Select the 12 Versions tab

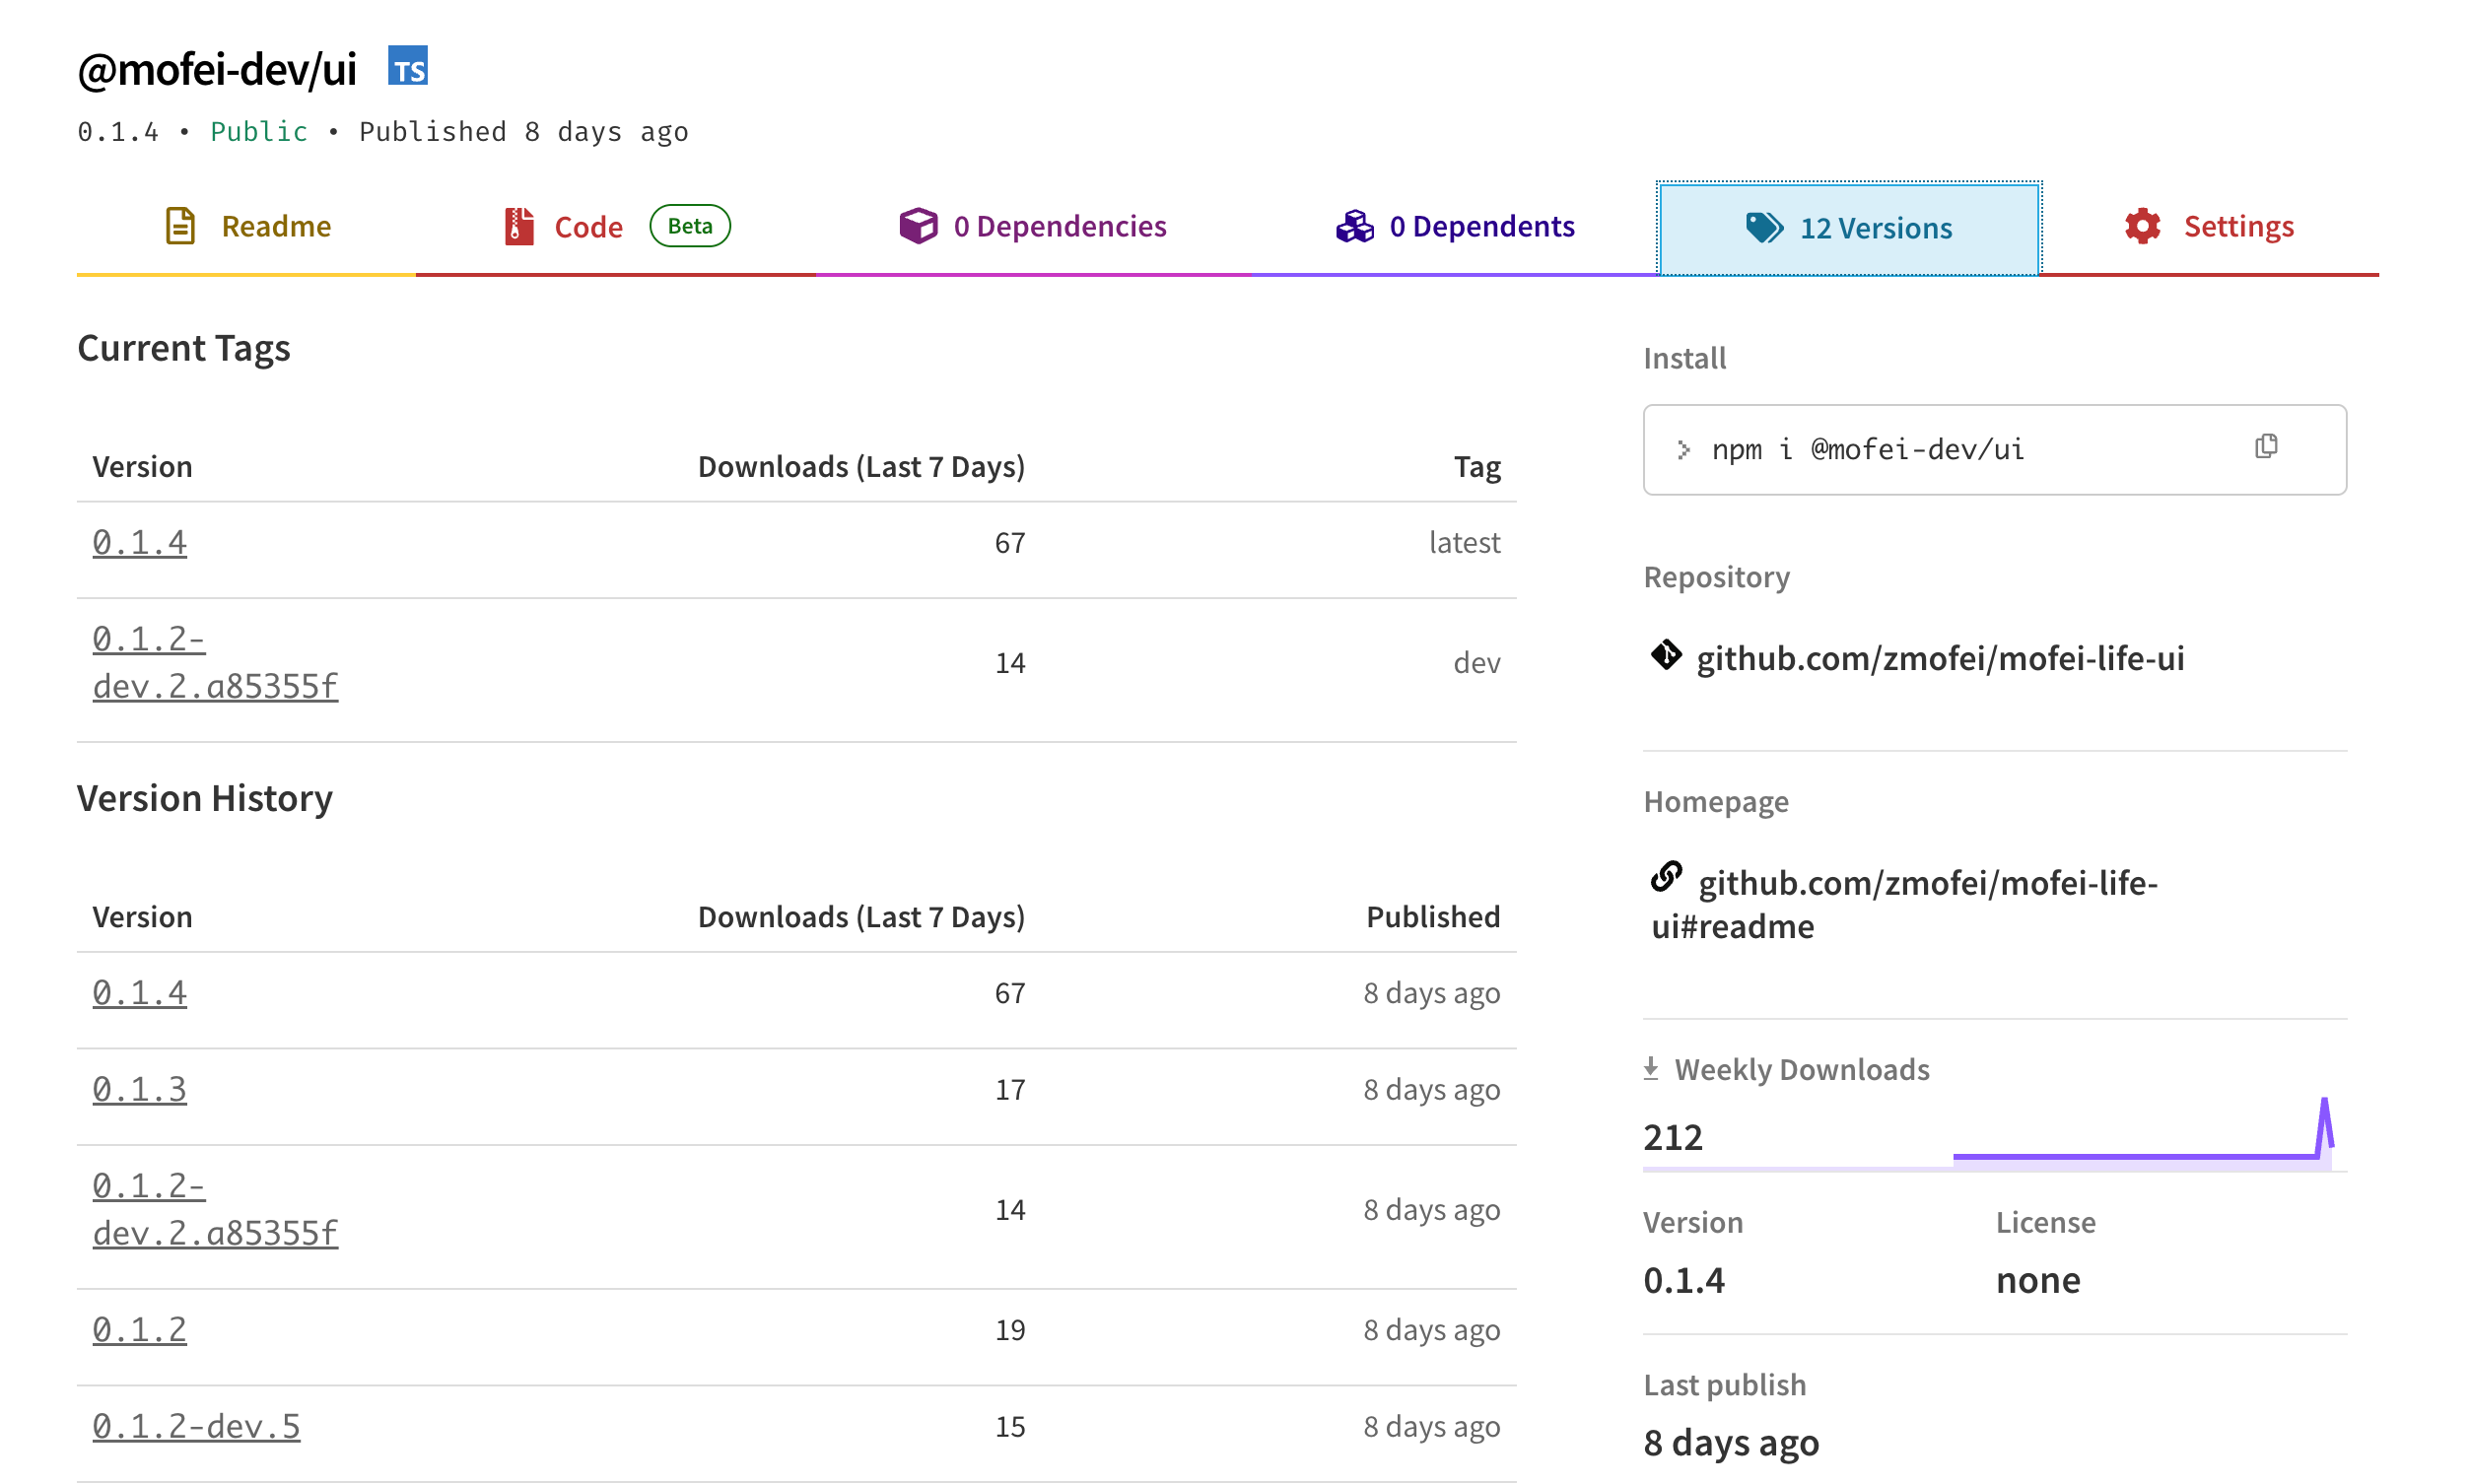[x=1849, y=228]
